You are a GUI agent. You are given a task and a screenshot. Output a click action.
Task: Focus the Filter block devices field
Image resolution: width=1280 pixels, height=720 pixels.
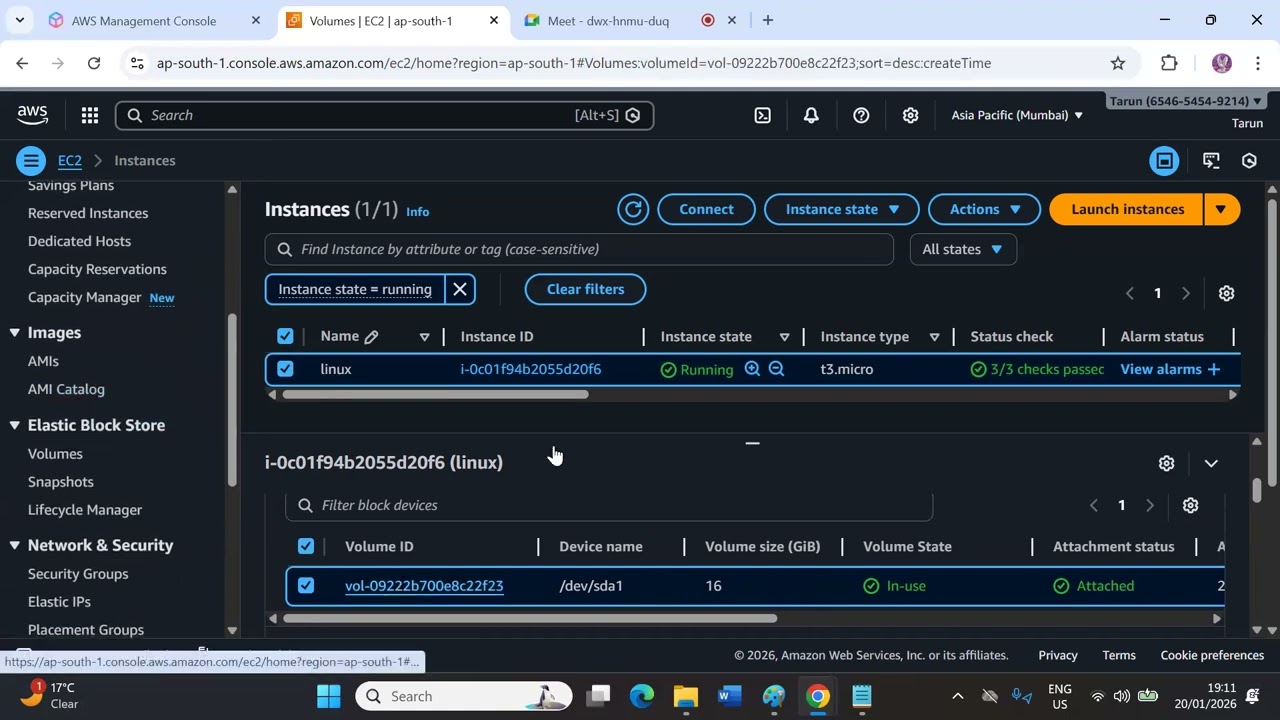point(609,505)
